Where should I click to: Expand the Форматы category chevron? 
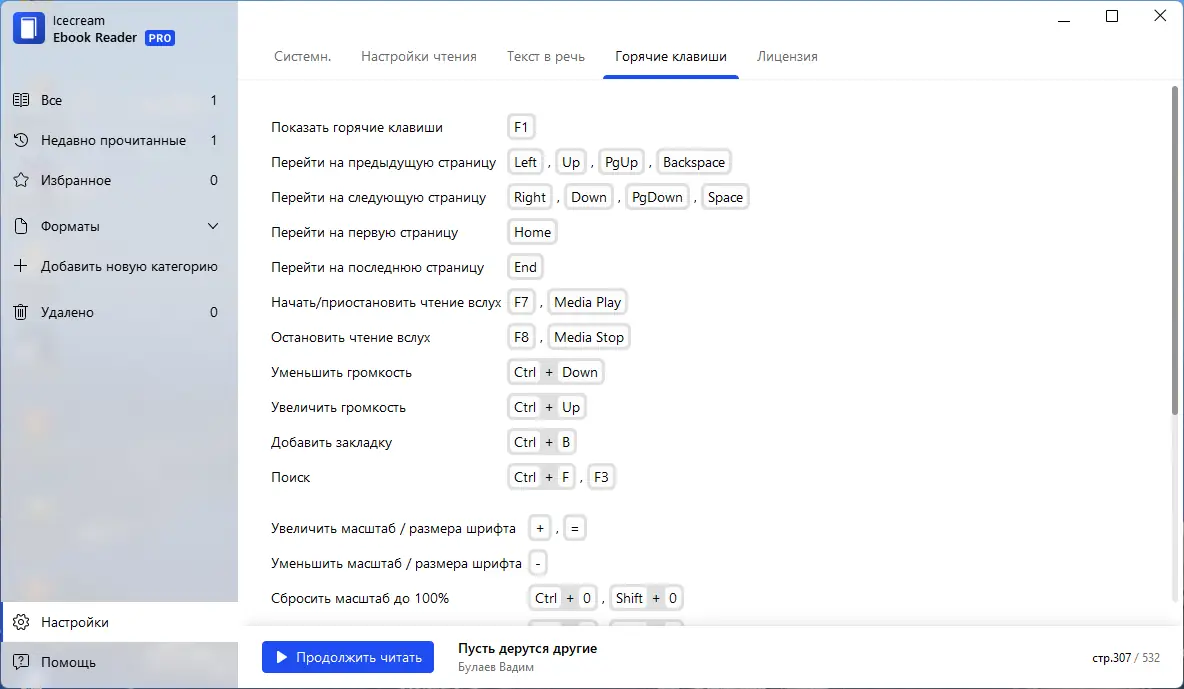click(212, 226)
